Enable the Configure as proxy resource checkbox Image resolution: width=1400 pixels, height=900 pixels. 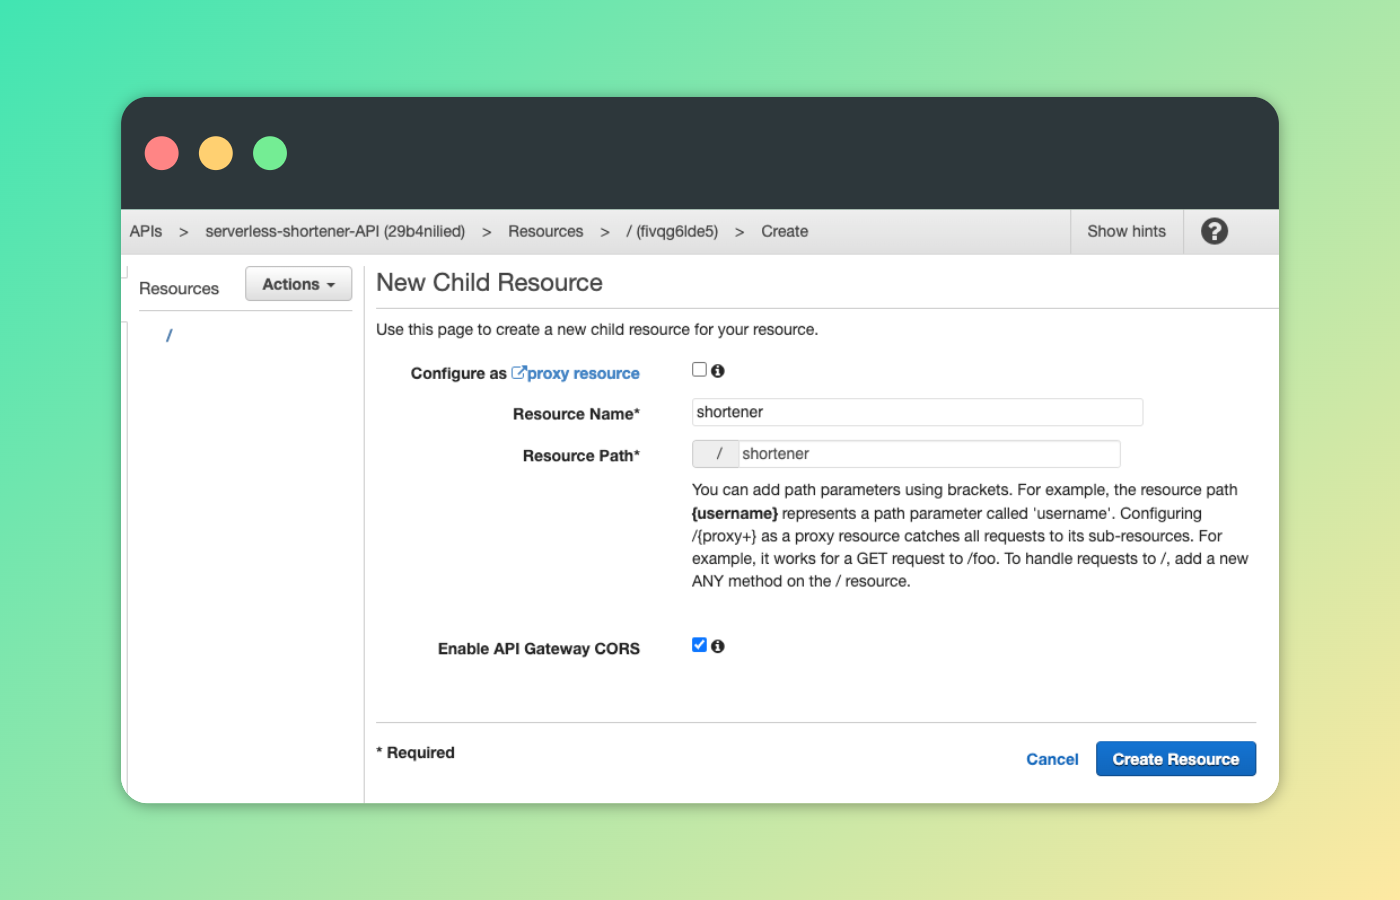[699, 370]
